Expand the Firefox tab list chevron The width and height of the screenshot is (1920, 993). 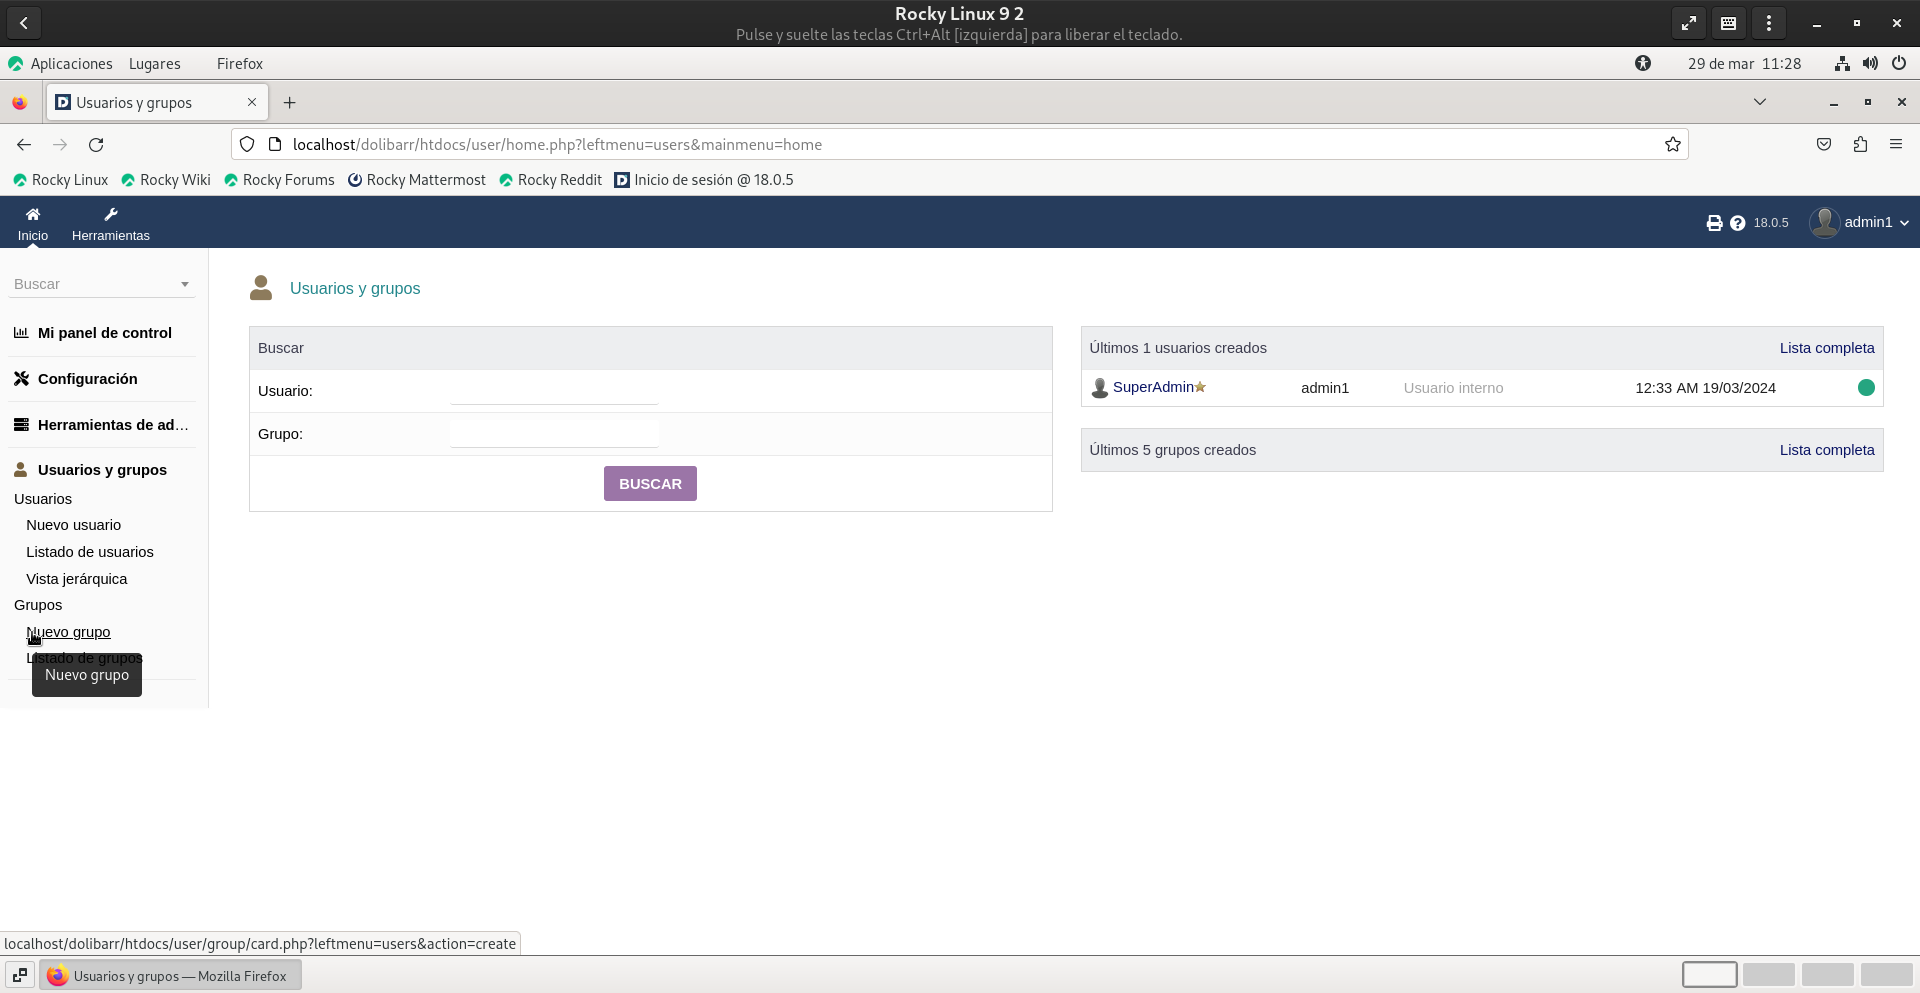pos(1760,102)
